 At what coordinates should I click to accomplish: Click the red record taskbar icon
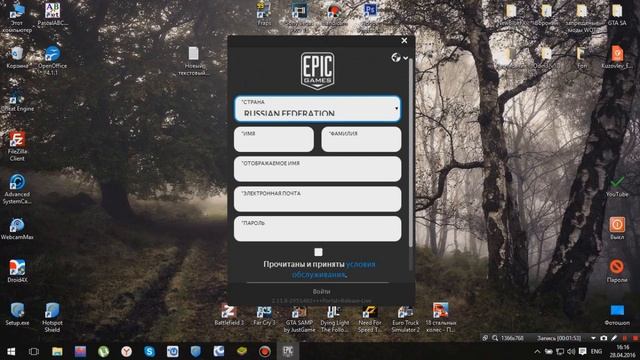264,351
